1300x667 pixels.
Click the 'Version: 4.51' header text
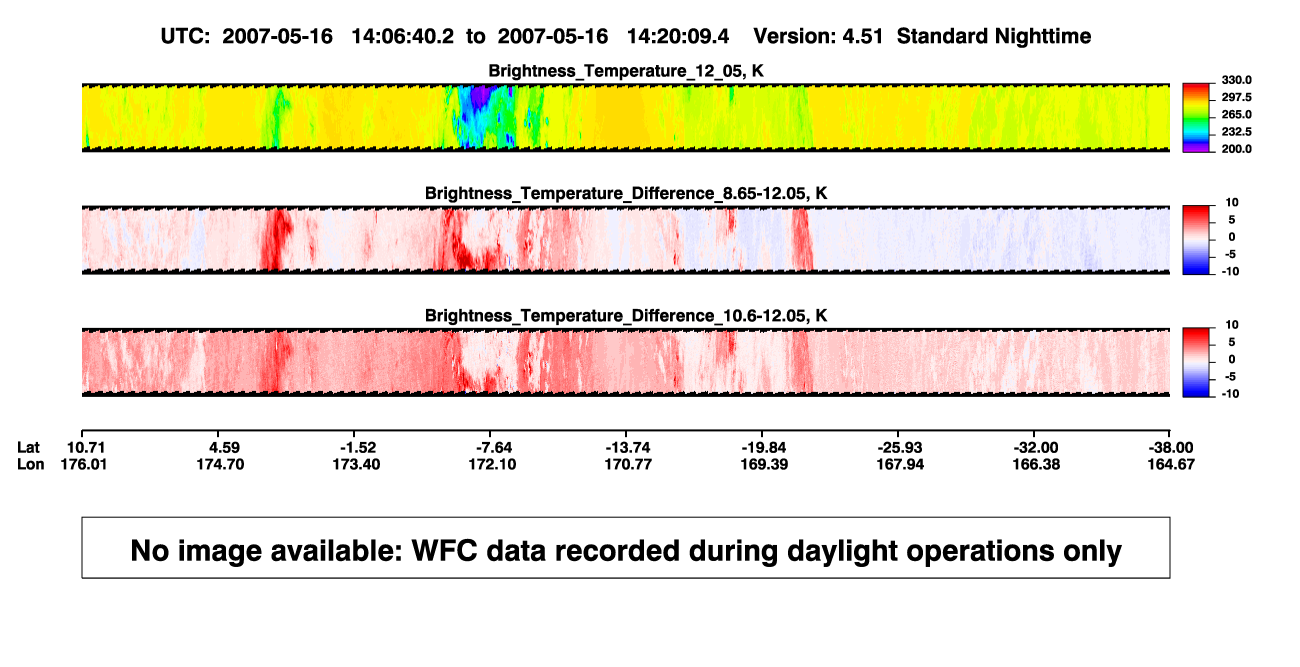pos(820,36)
